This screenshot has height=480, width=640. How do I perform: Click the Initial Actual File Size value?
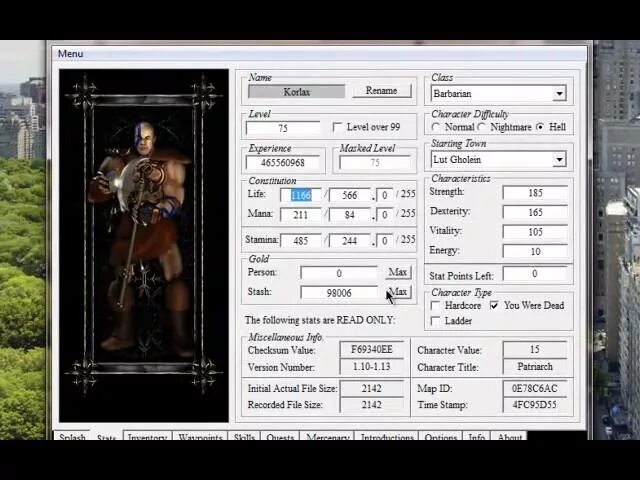tap(372, 388)
